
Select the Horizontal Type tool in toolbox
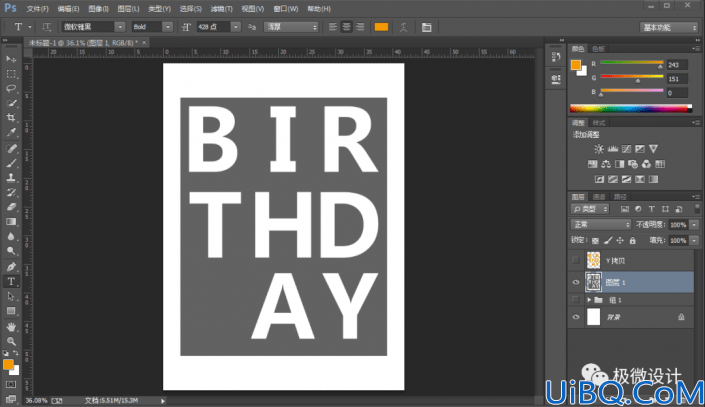coord(11,282)
